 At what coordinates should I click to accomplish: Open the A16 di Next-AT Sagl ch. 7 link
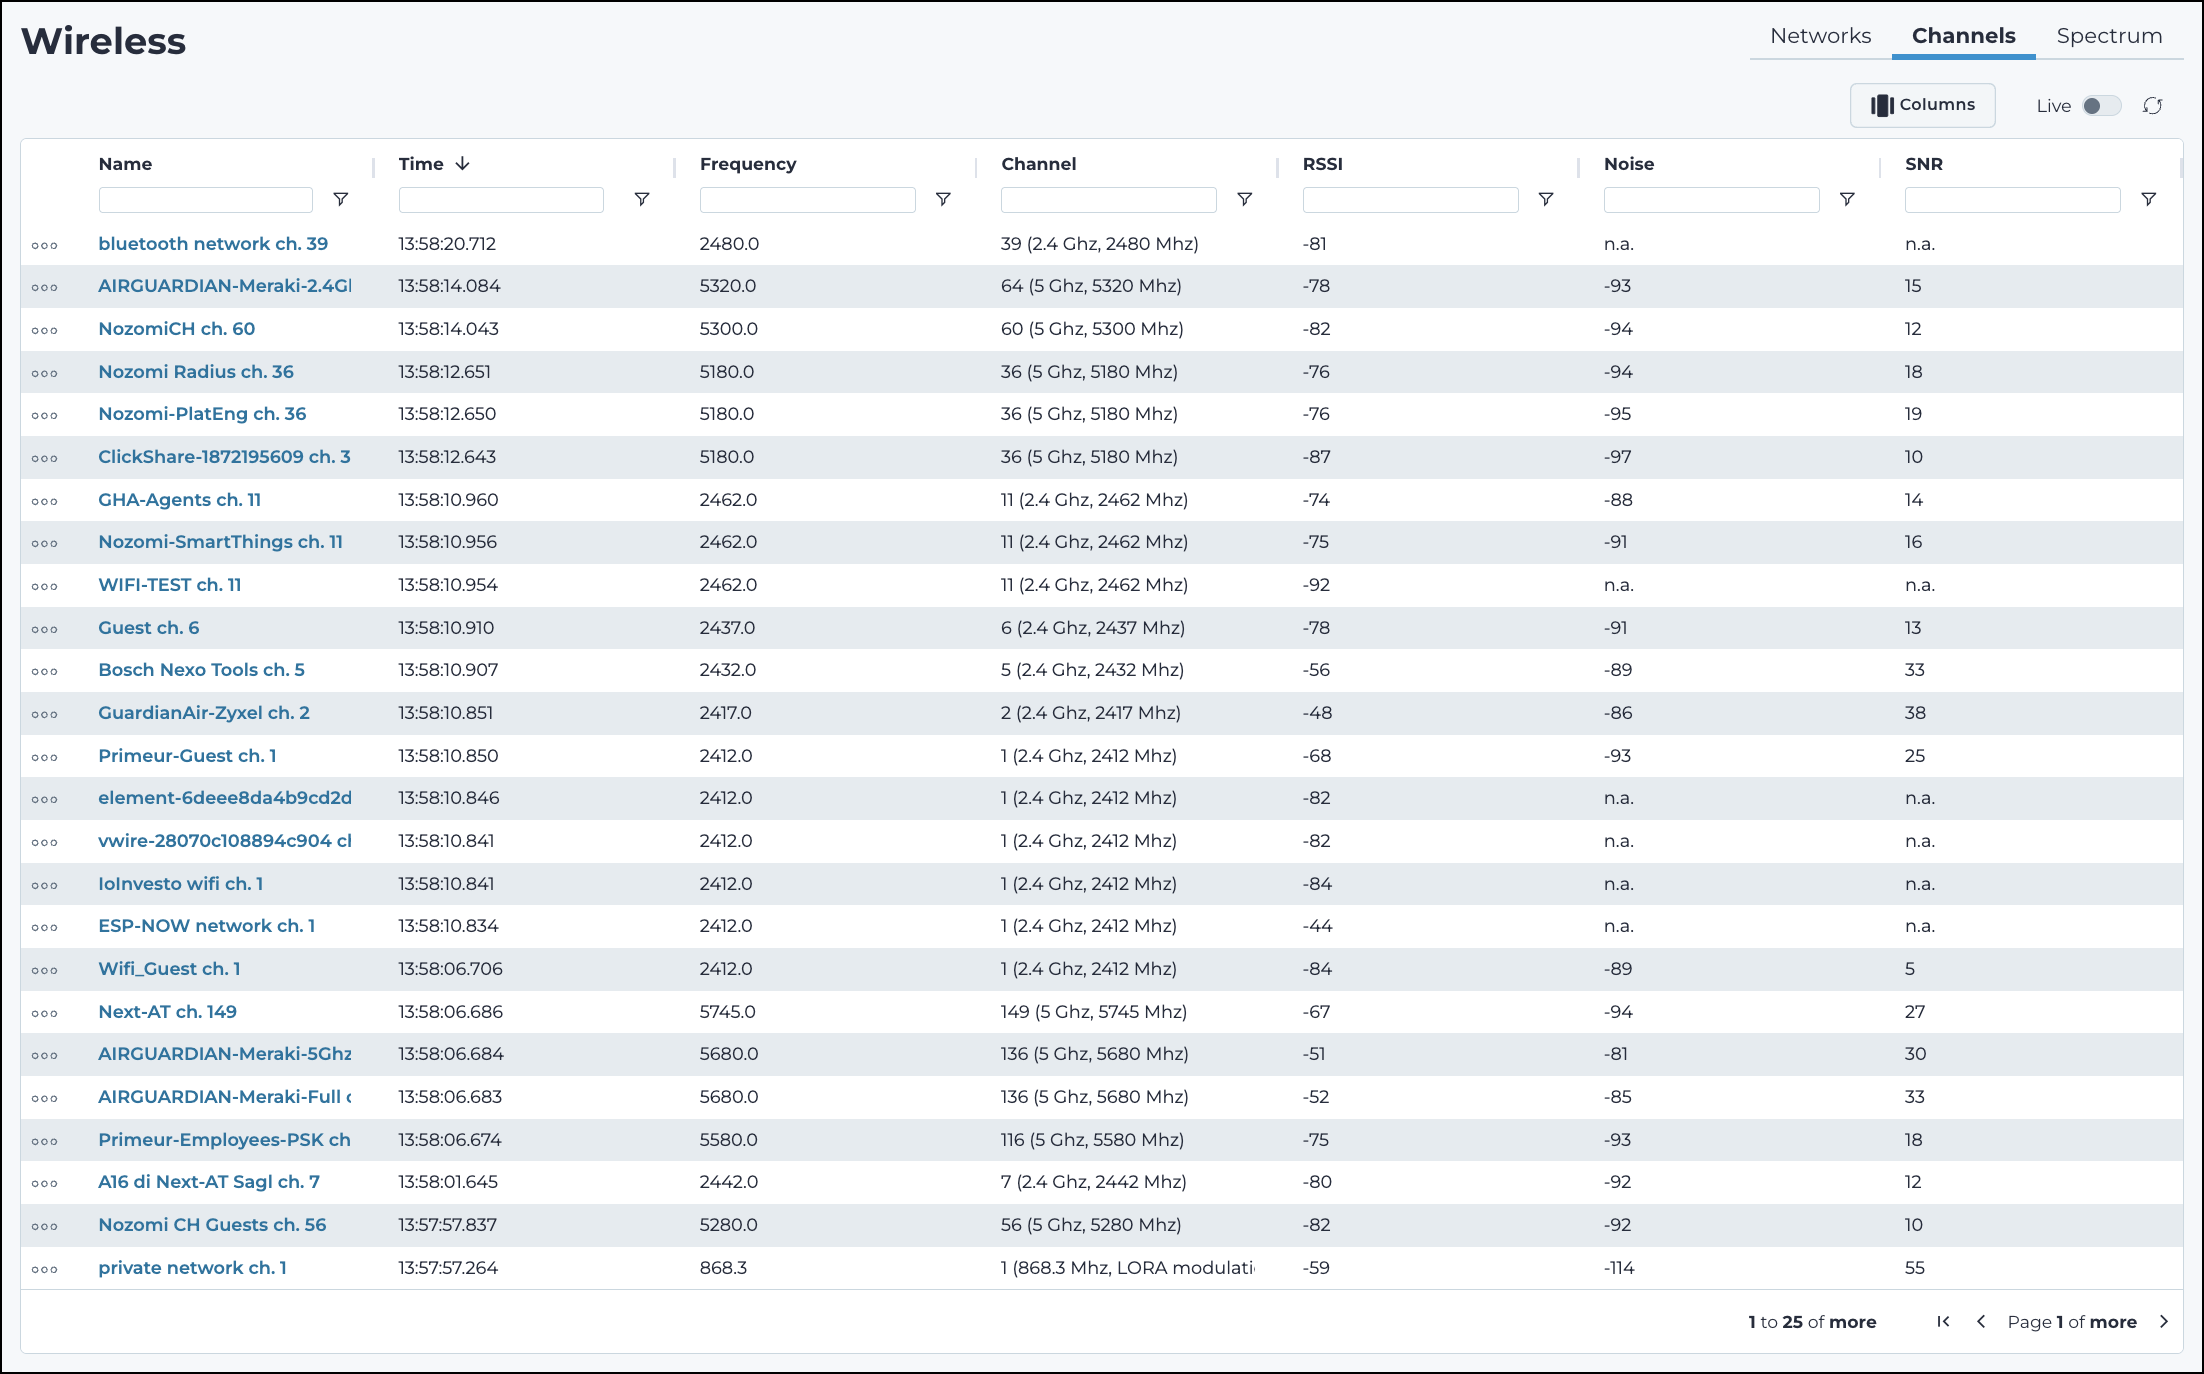(x=209, y=1182)
